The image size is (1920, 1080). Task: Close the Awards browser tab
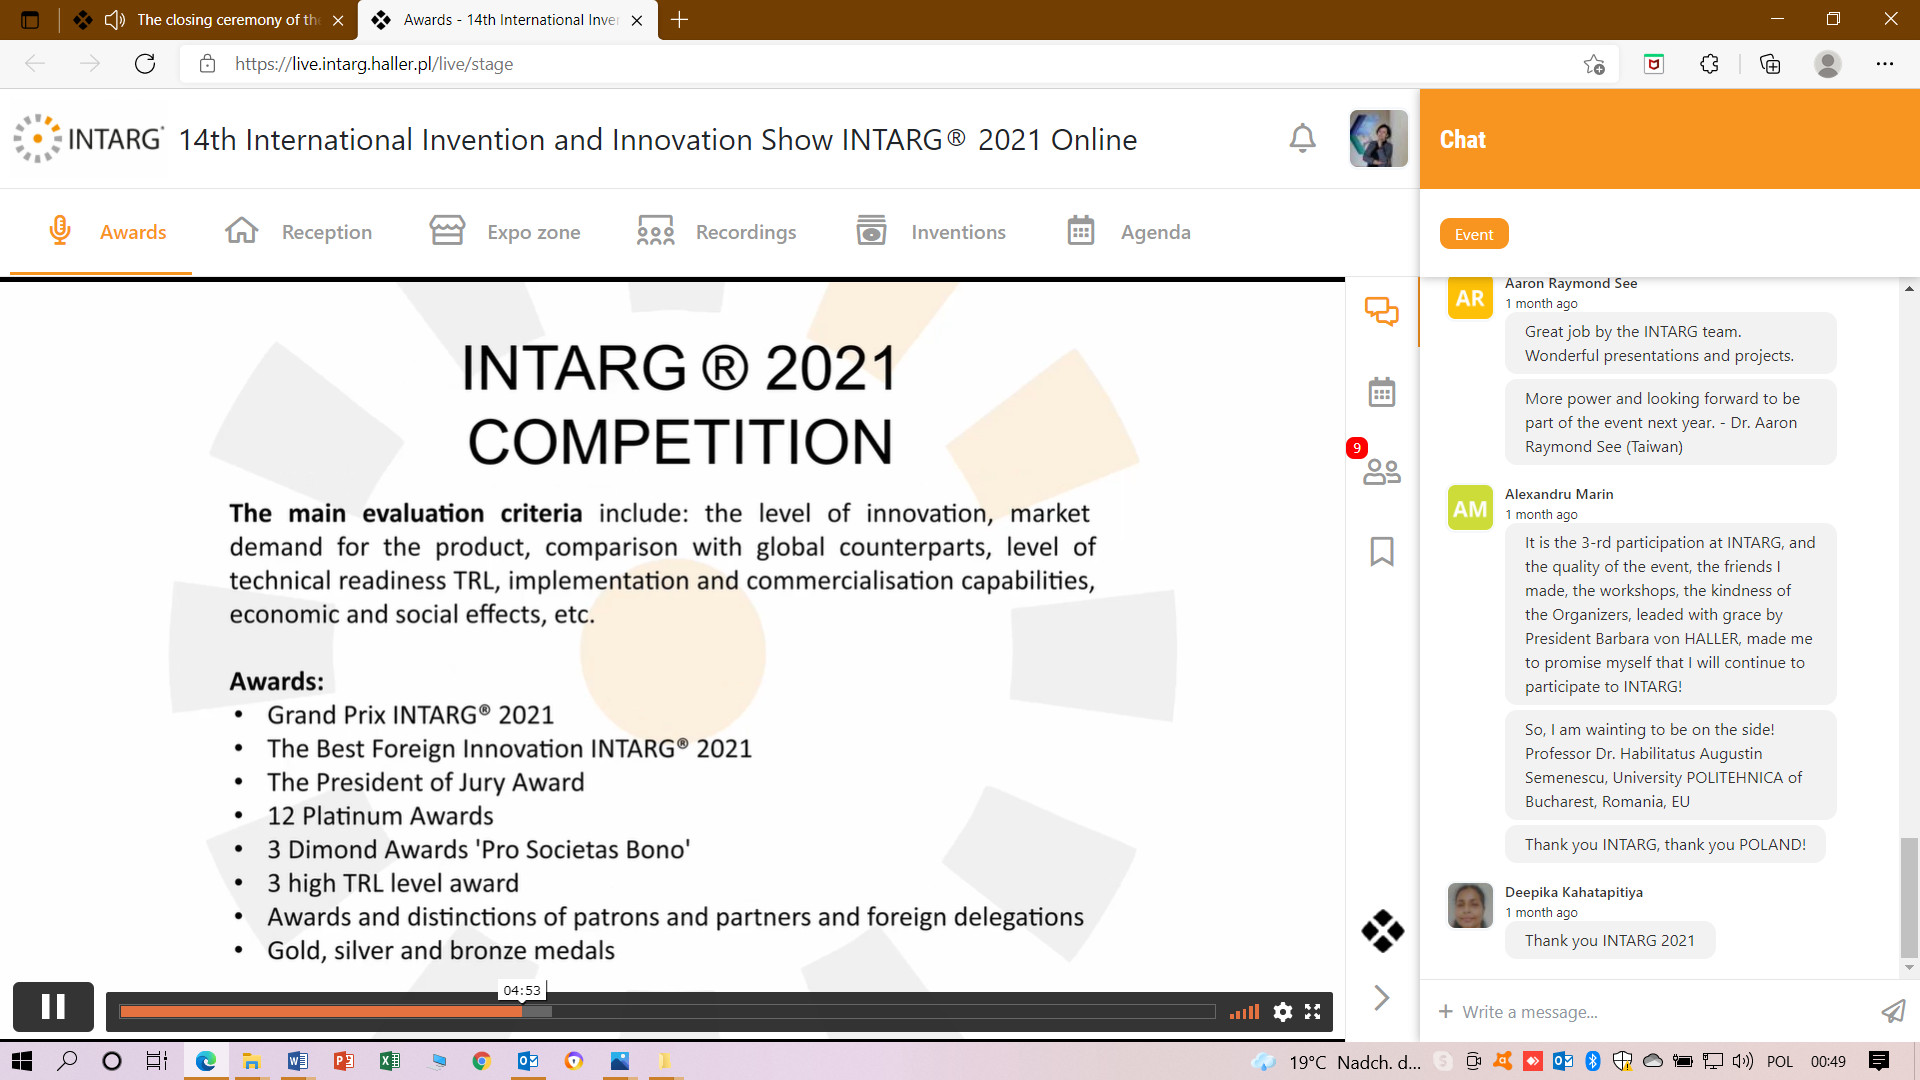[637, 20]
